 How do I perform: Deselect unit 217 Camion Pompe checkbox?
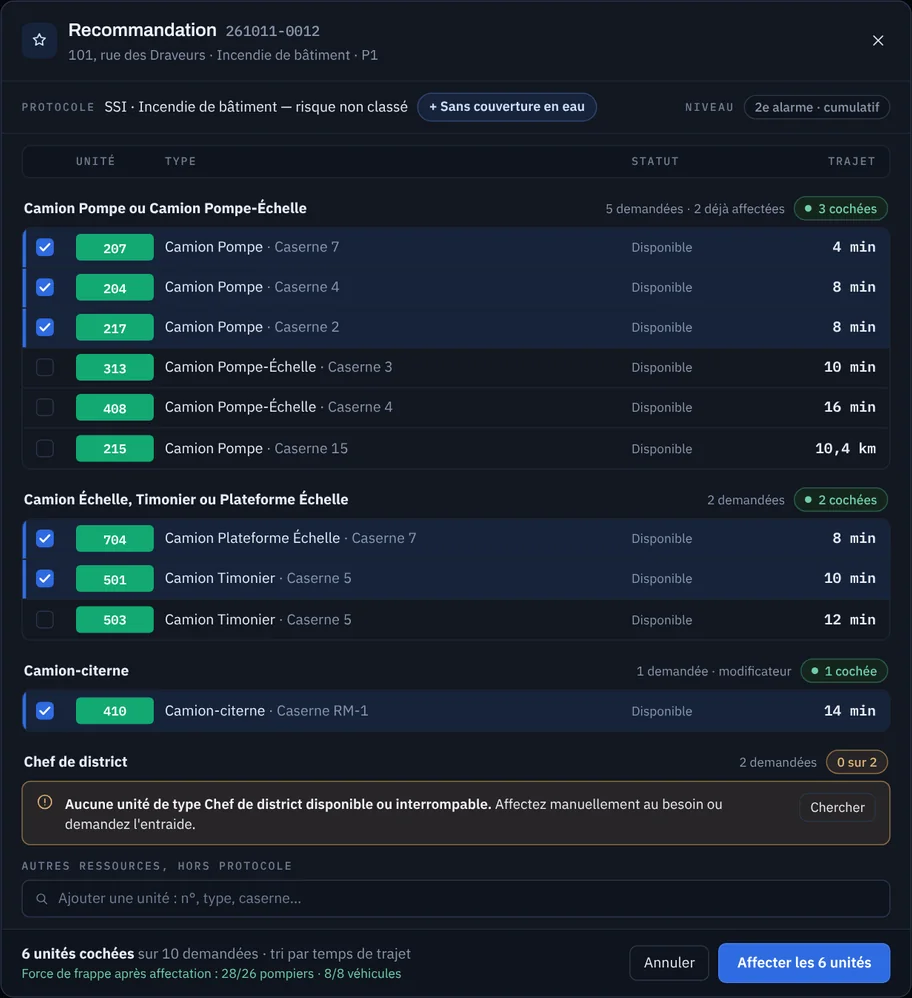click(x=45, y=327)
